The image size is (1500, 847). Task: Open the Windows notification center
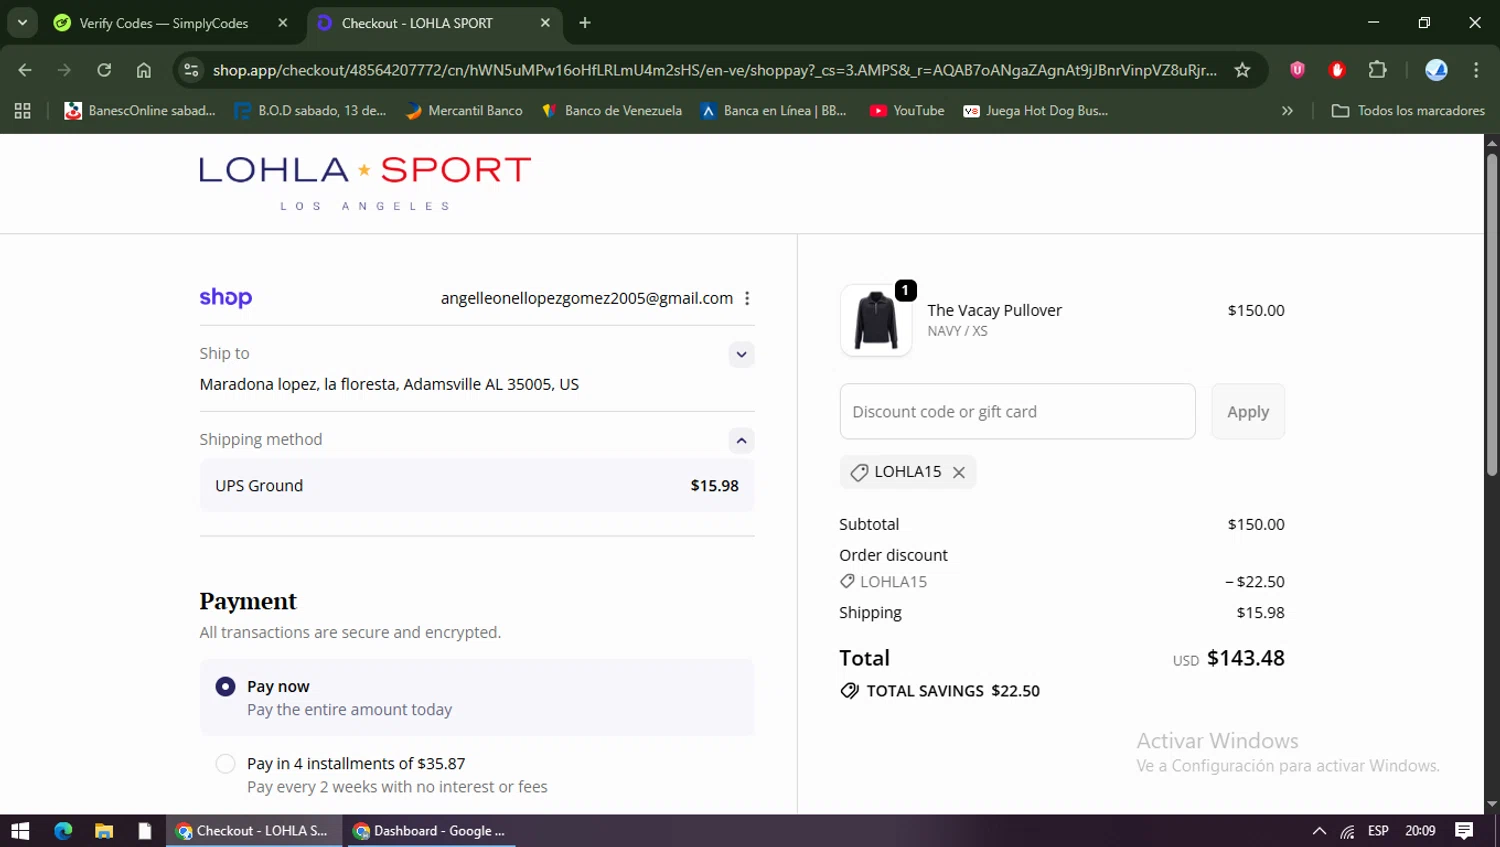[1464, 831]
